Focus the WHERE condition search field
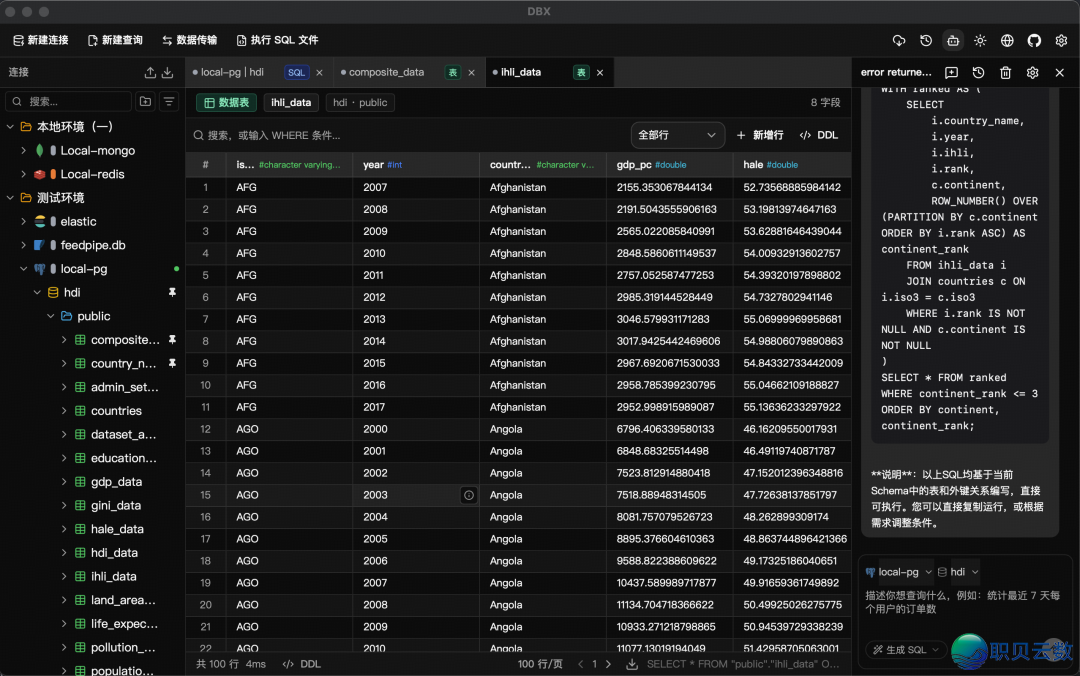 tap(408, 135)
